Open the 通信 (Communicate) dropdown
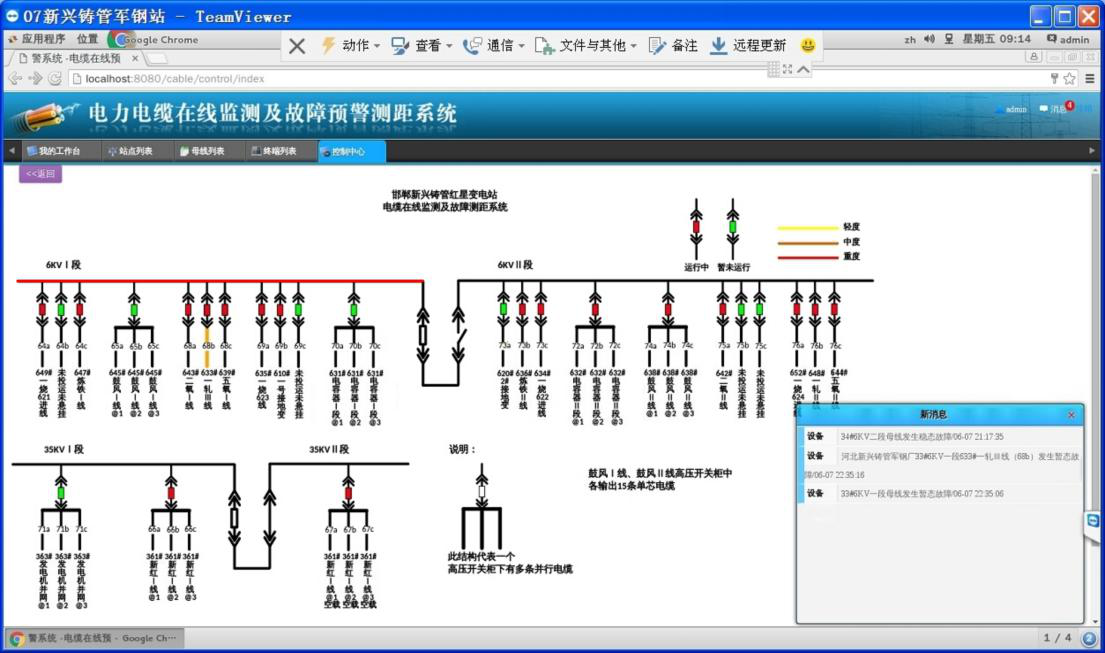 [493, 46]
